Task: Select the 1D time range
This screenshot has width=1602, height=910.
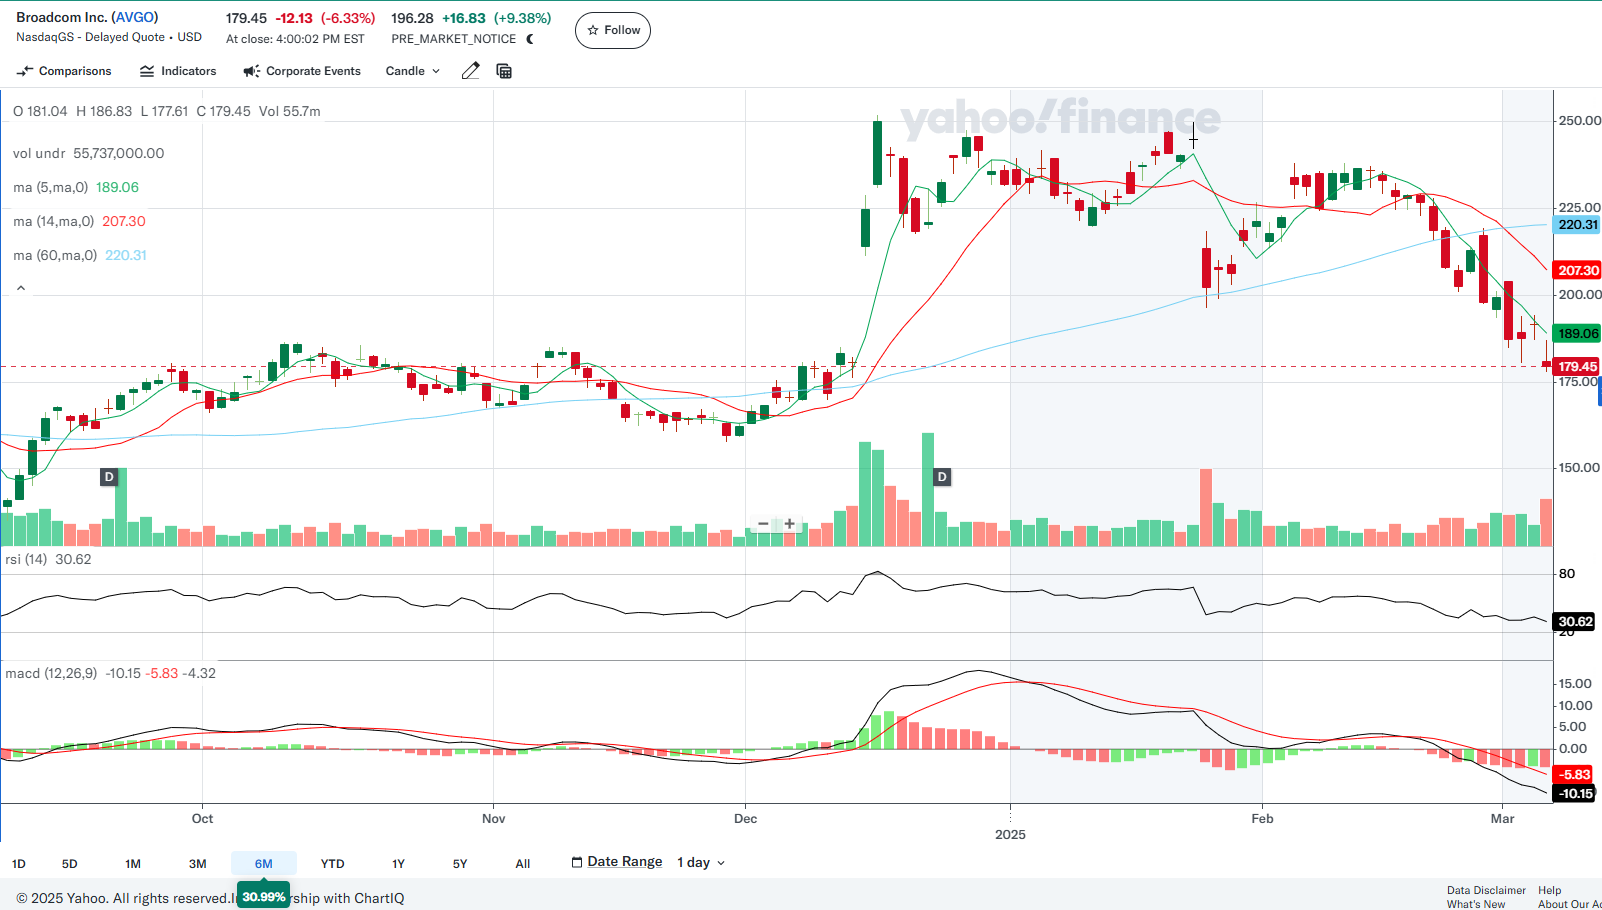Action: (19, 864)
